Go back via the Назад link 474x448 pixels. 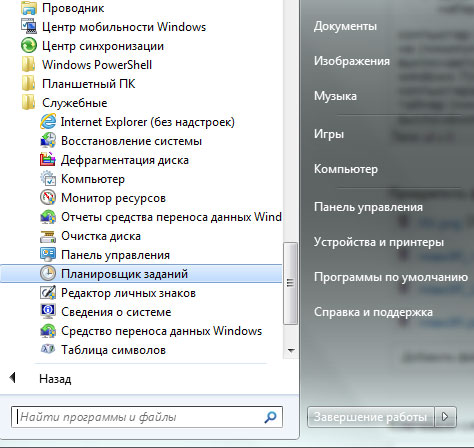pyautogui.click(x=55, y=379)
